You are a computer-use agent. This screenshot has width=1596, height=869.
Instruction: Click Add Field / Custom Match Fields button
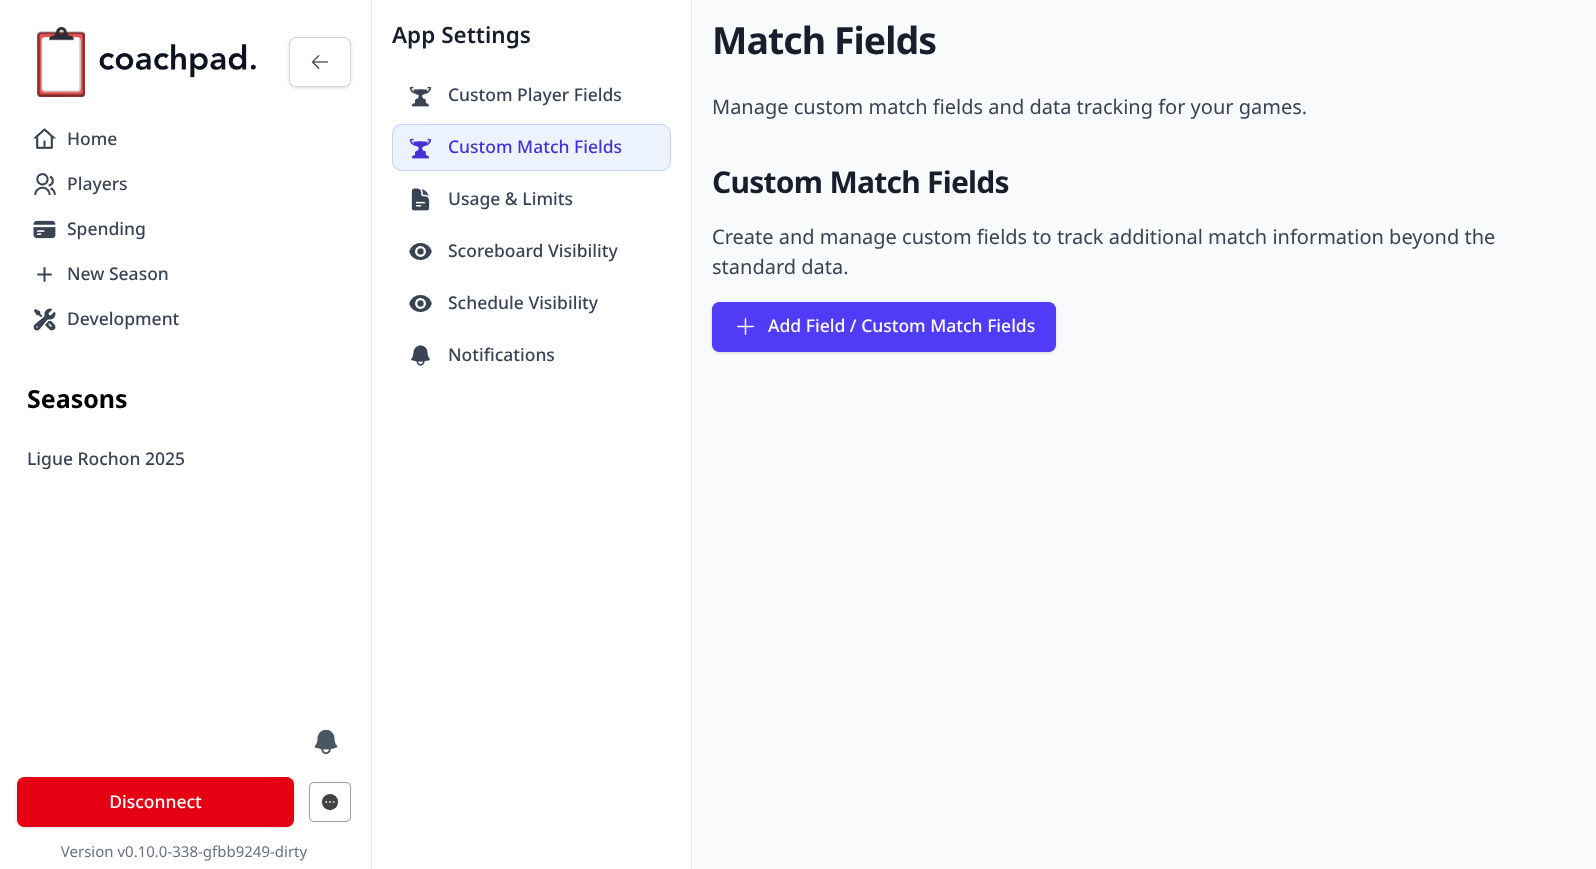pos(883,327)
